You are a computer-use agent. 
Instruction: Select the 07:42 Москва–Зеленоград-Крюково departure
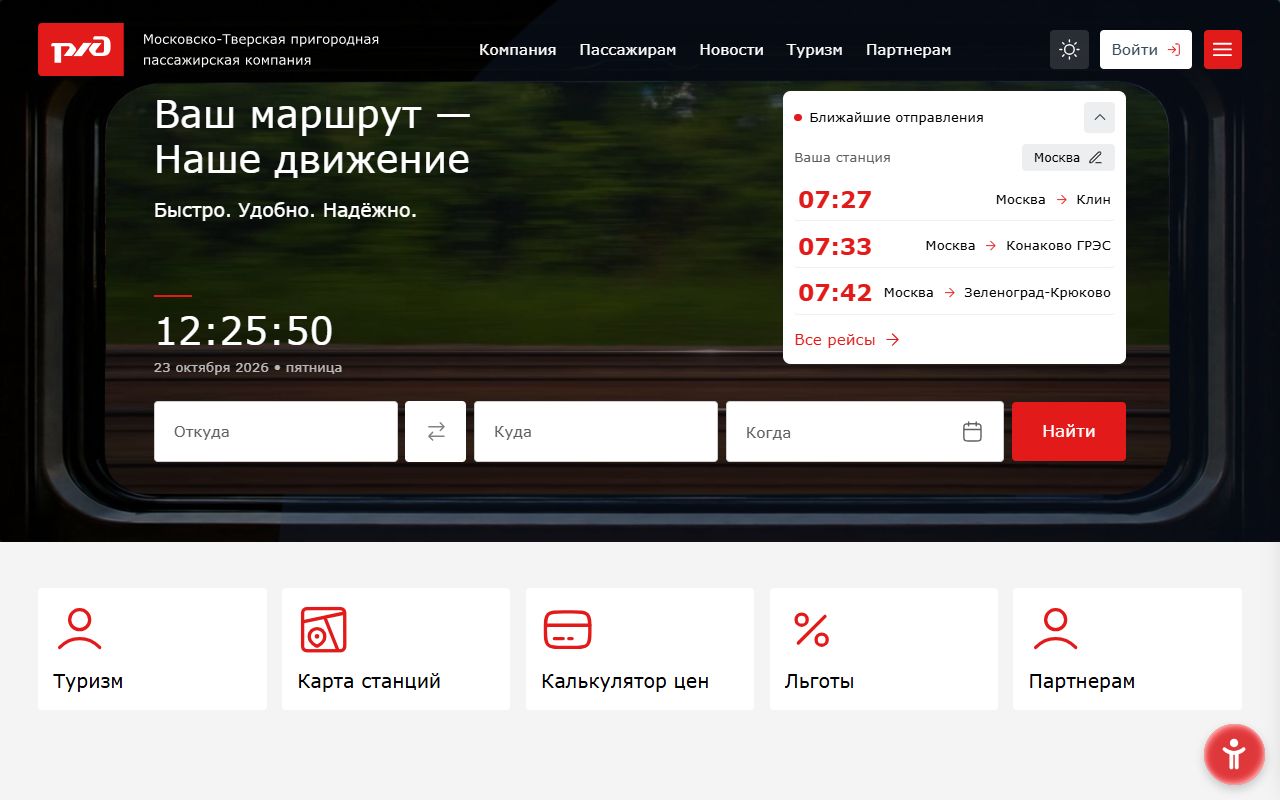click(x=954, y=292)
